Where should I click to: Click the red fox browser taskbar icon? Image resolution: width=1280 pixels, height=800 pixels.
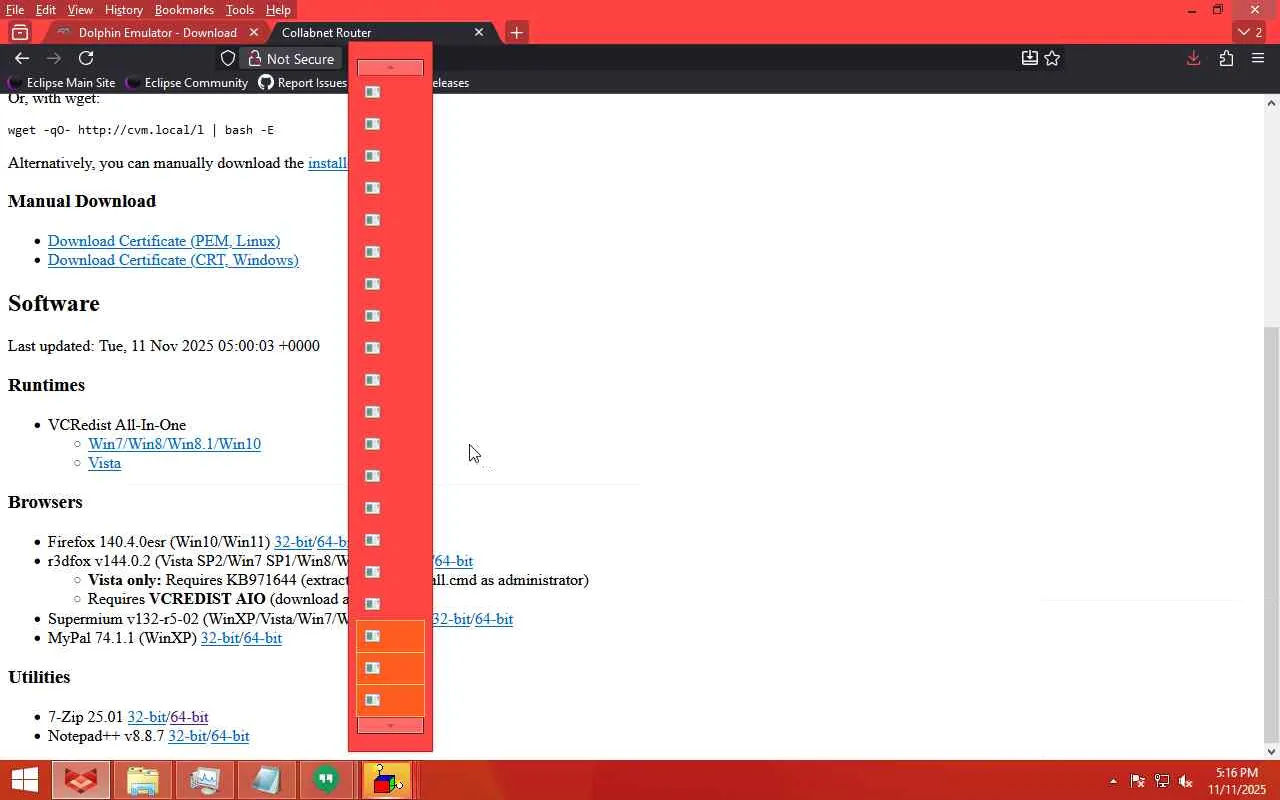[x=81, y=780]
